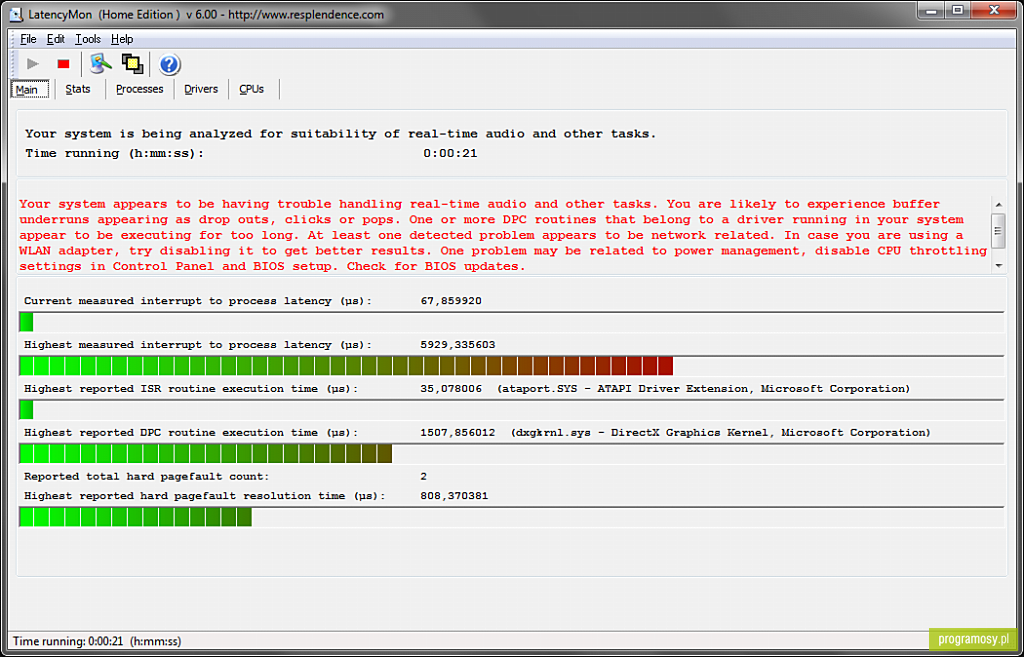Viewport: 1024px width, 657px height.
Task: Click the ISR routine execution time bar
Action: (511, 409)
